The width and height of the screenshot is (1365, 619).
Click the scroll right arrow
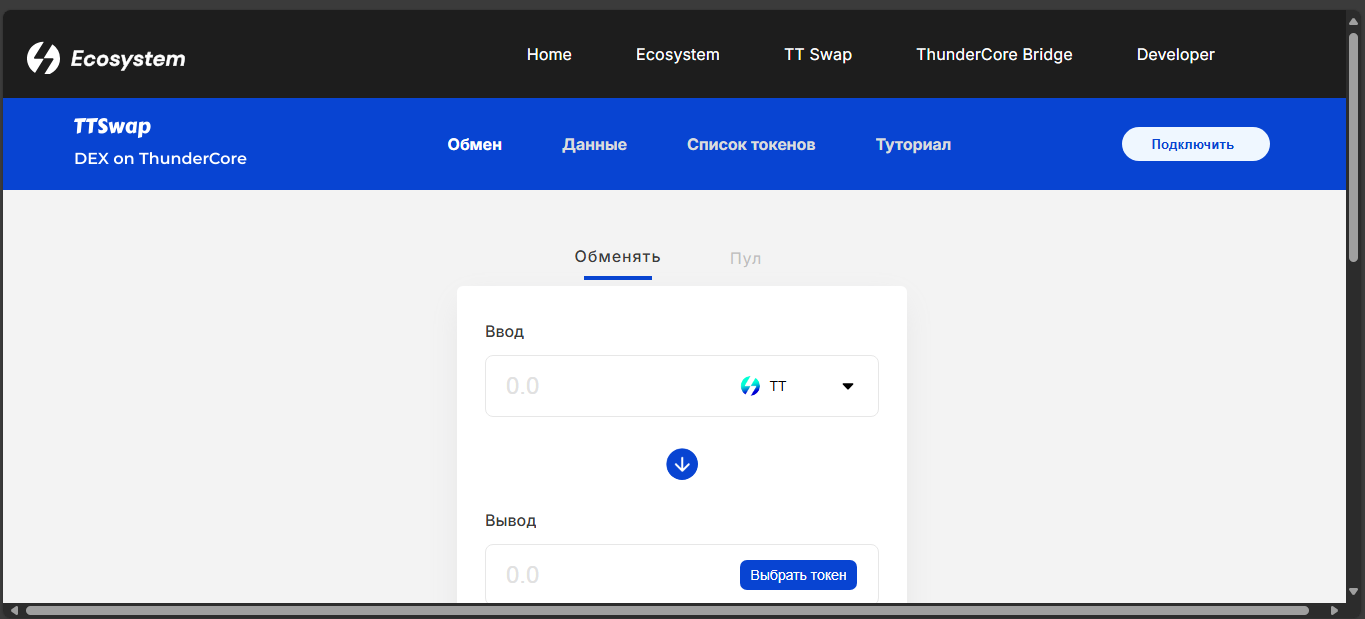pyautogui.click(x=1334, y=610)
